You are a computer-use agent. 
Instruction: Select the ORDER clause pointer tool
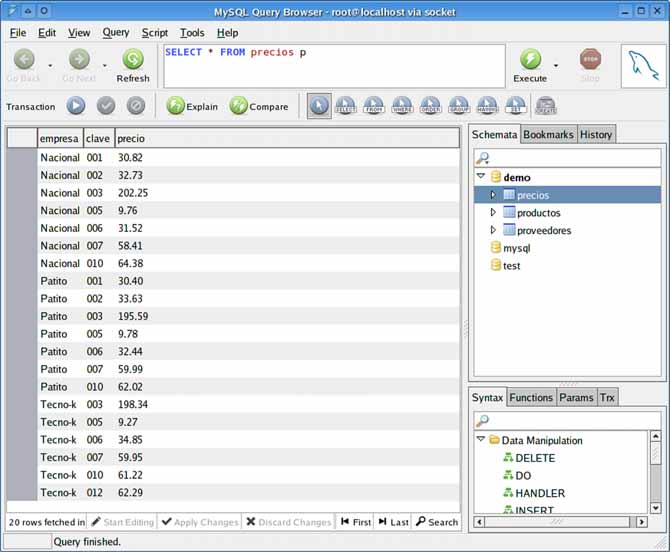[x=430, y=106]
